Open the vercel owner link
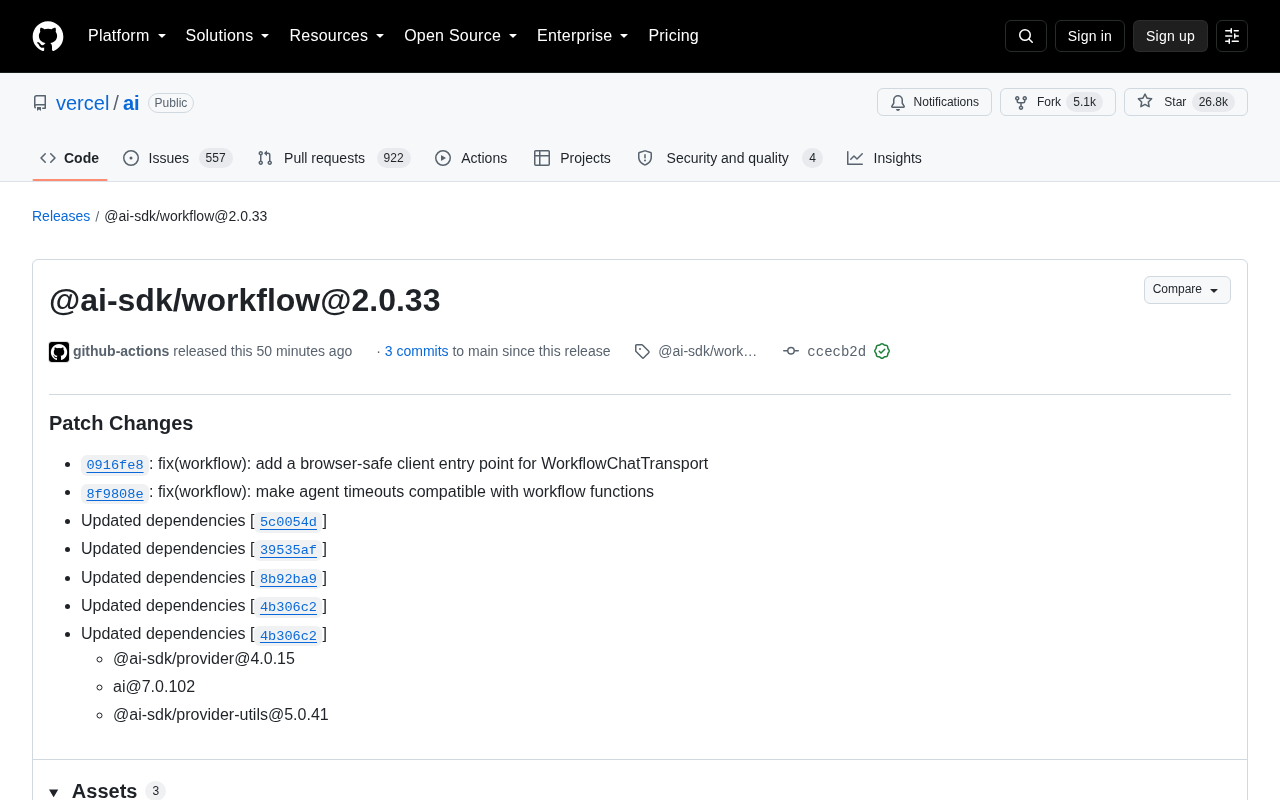 (x=82, y=103)
